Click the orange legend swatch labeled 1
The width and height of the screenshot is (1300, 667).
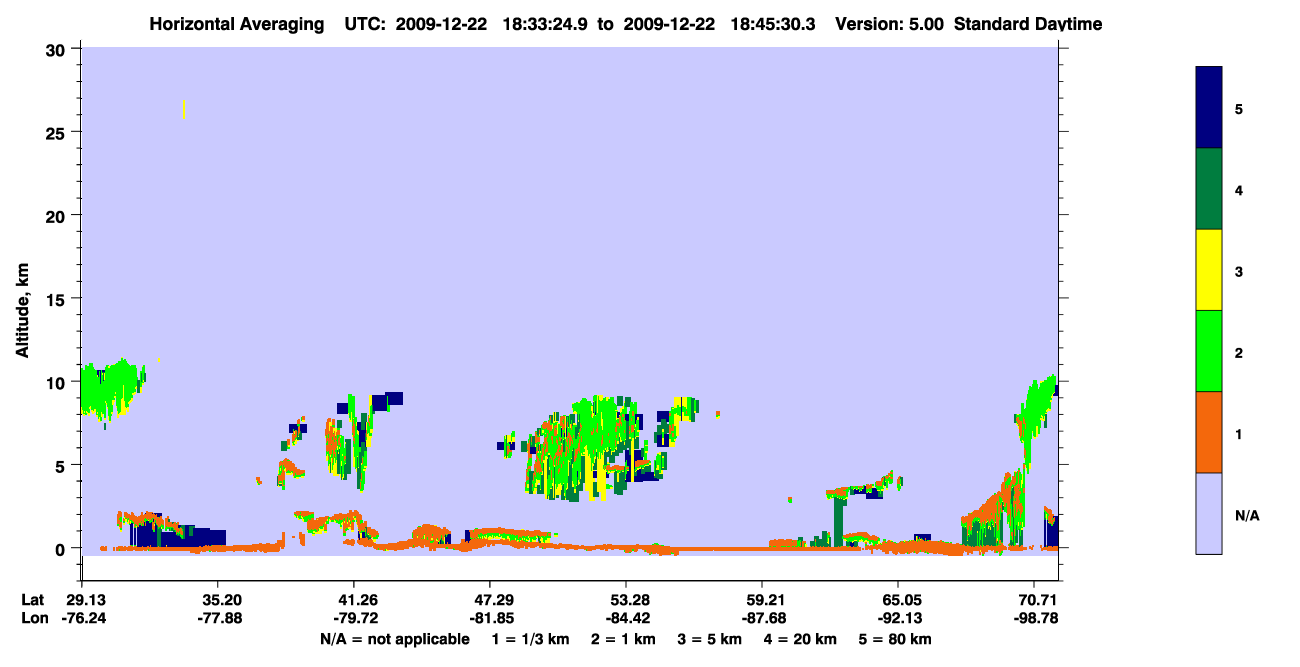coord(1209,432)
